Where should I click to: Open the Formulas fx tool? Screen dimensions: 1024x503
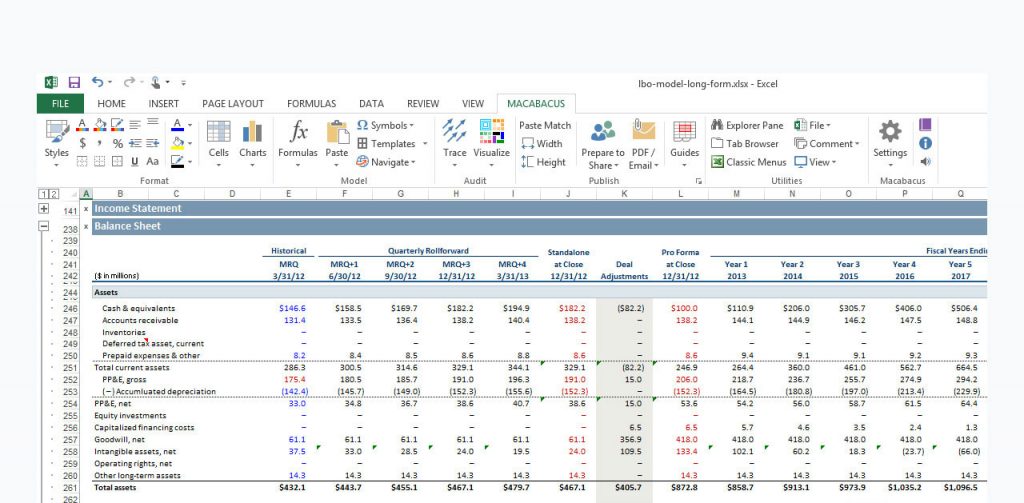point(298,131)
